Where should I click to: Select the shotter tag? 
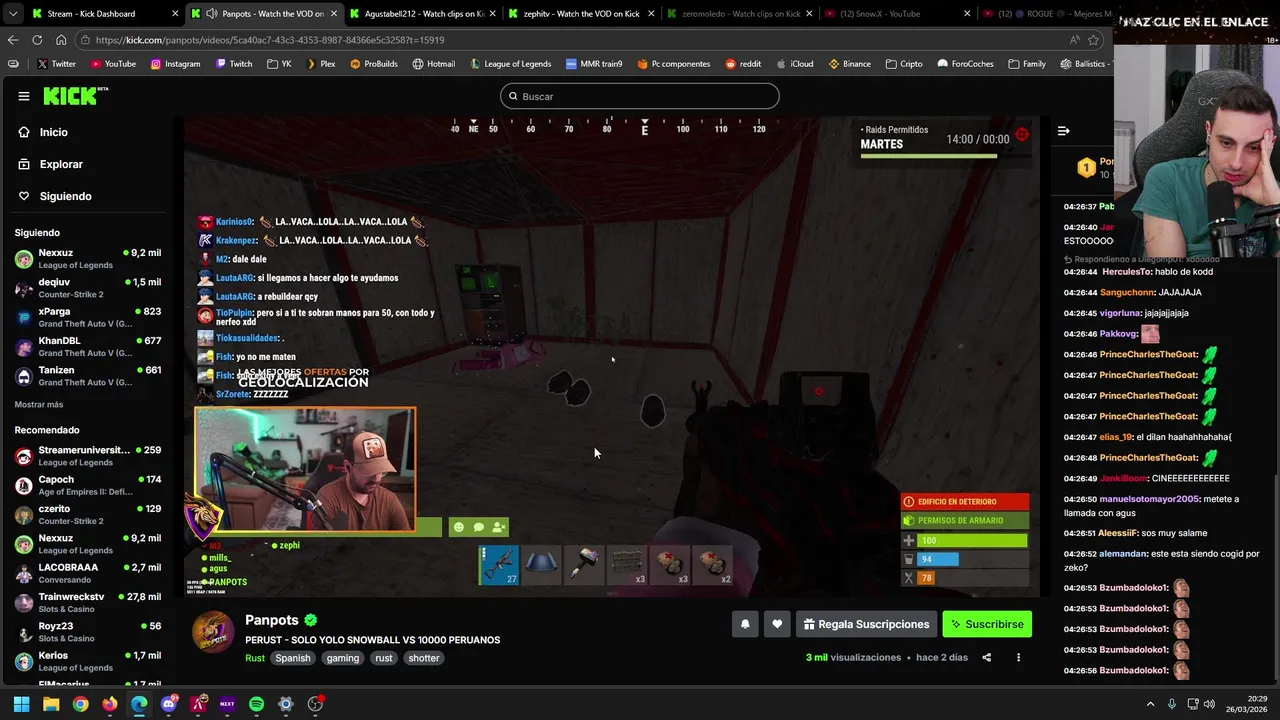[424, 658]
